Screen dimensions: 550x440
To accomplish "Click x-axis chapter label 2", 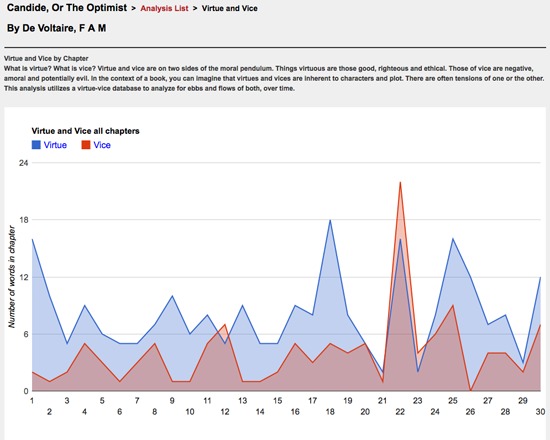I will click(x=49, y=412).
